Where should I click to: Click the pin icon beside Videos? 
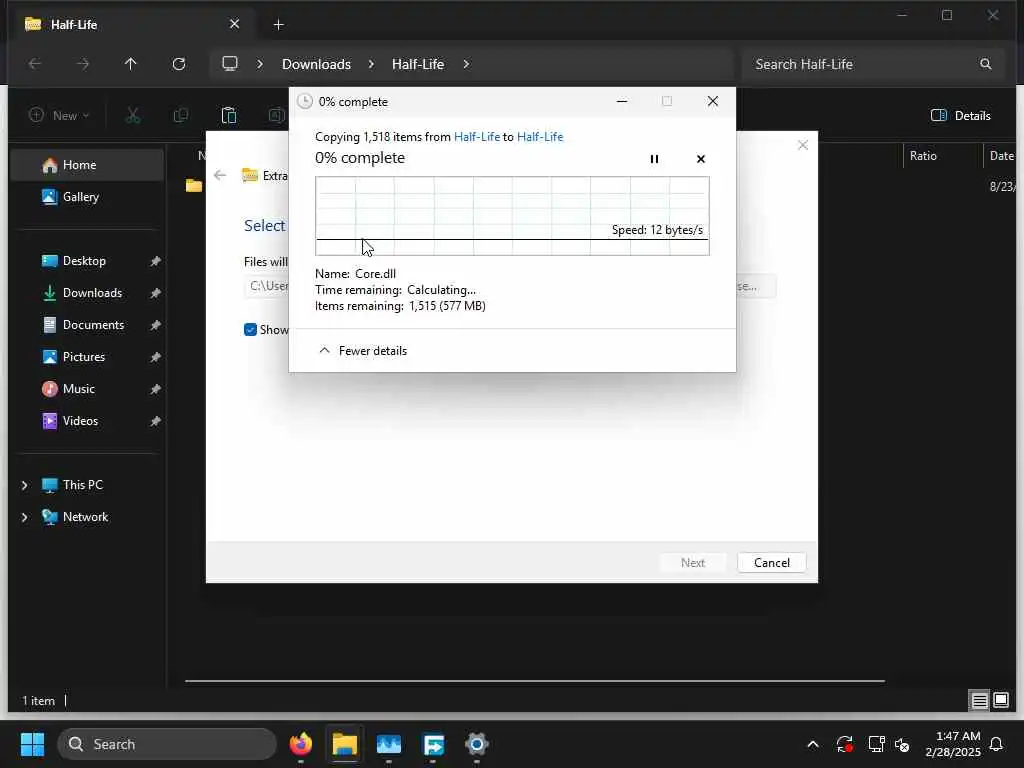(x=155, y=421)
